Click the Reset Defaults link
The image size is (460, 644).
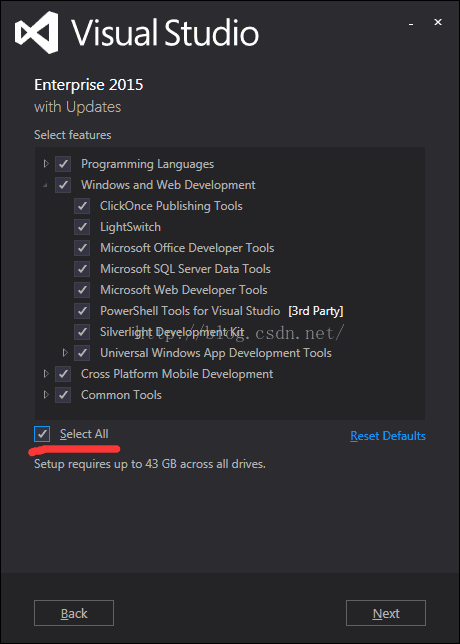click(388, 436)
